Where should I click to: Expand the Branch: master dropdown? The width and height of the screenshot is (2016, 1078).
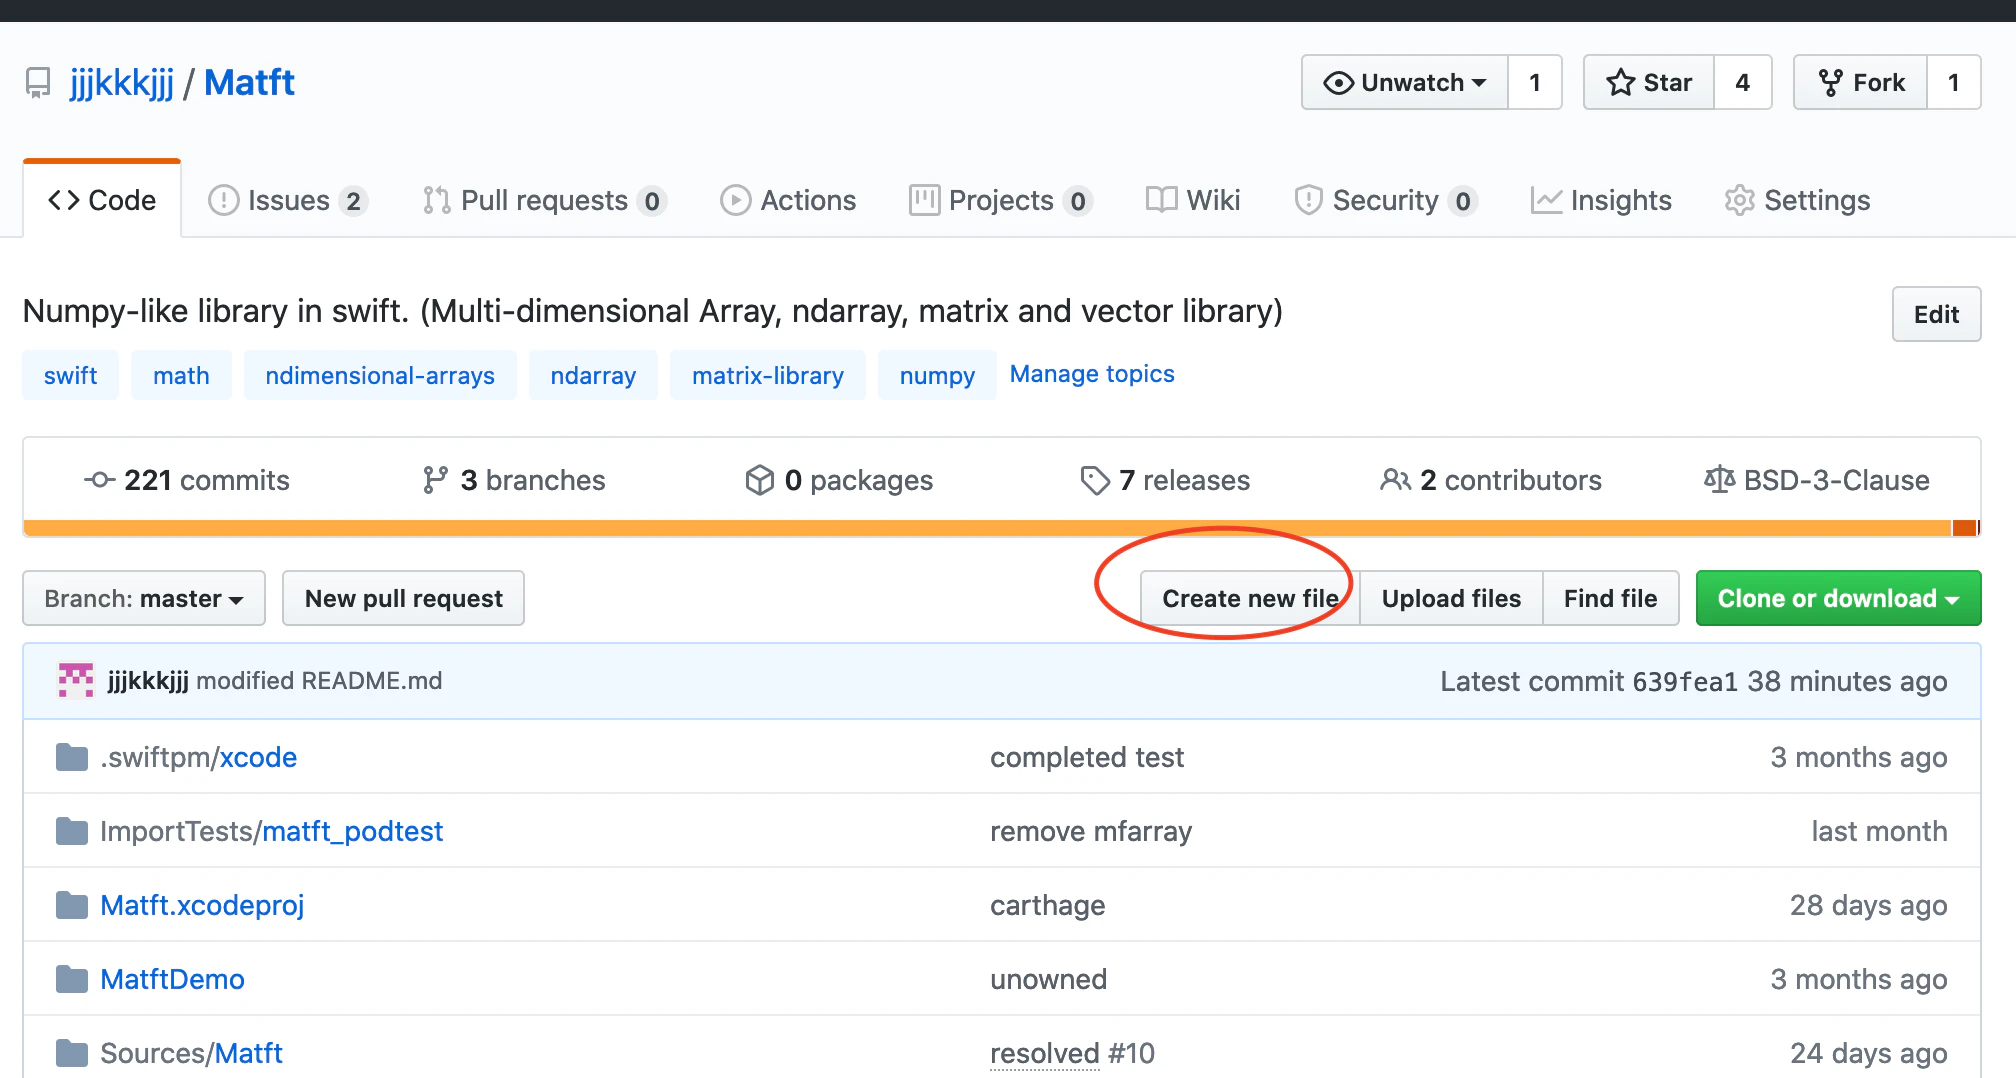click(144, 598)
